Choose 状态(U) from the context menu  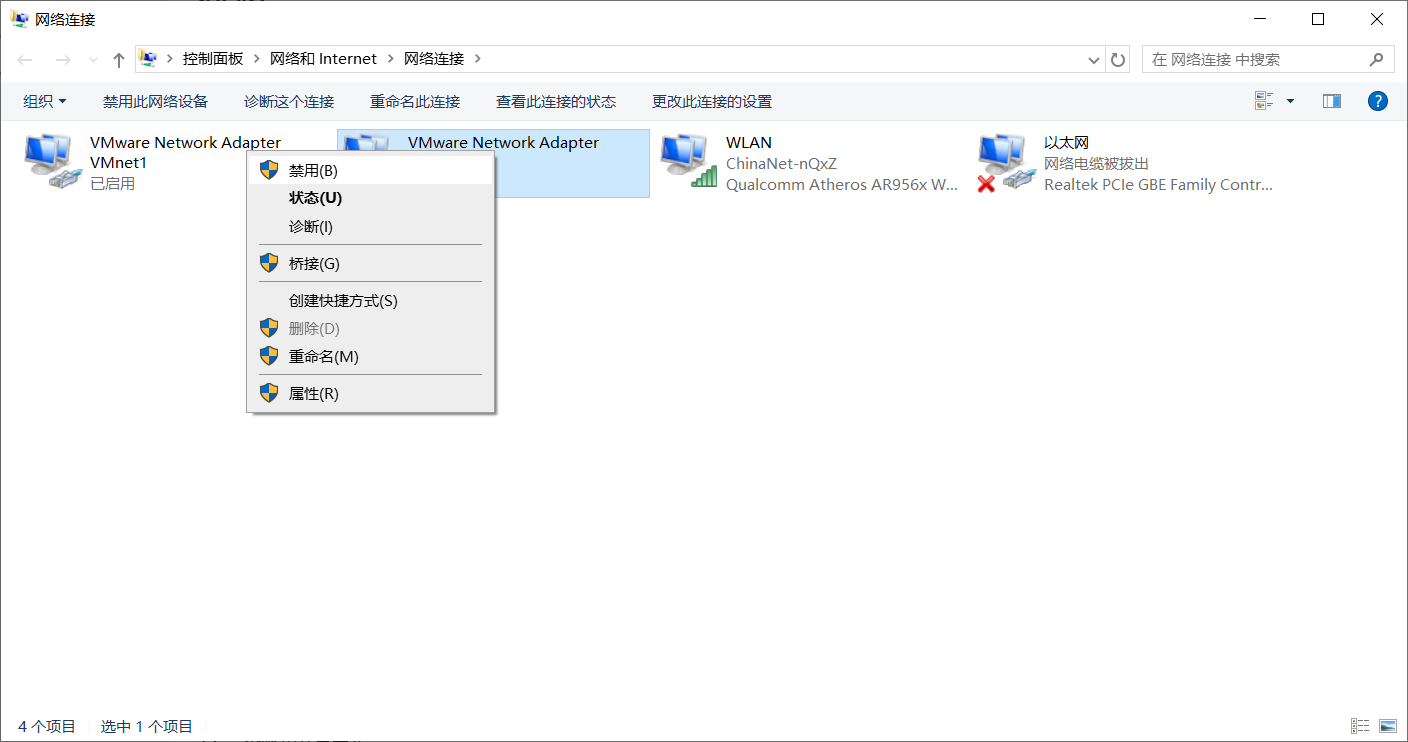(371, 198)
